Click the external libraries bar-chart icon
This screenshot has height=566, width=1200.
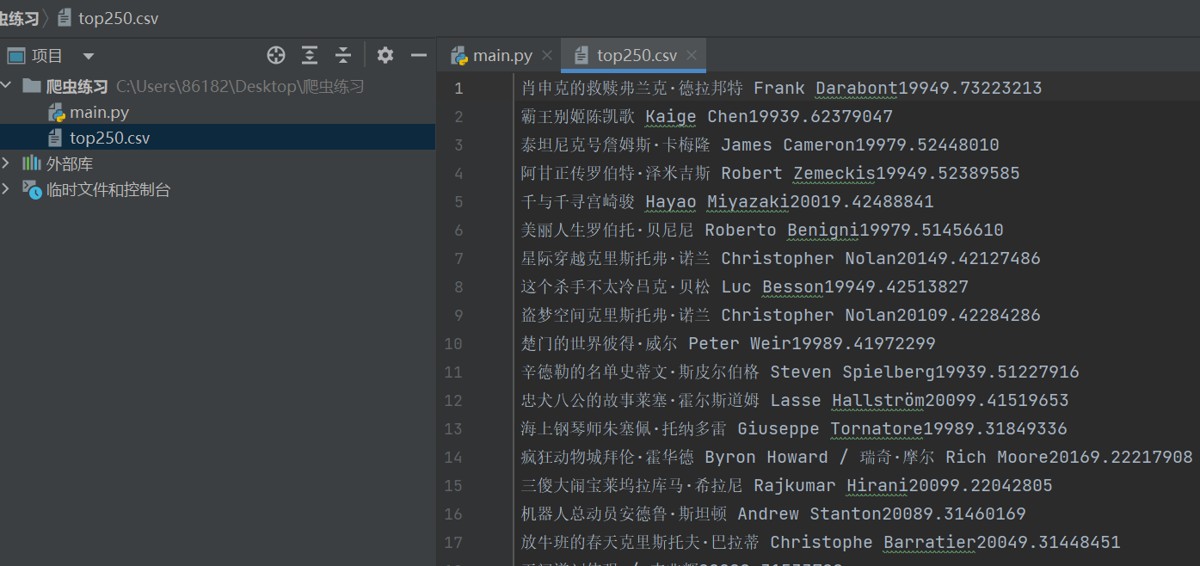[x=32, y=163]
